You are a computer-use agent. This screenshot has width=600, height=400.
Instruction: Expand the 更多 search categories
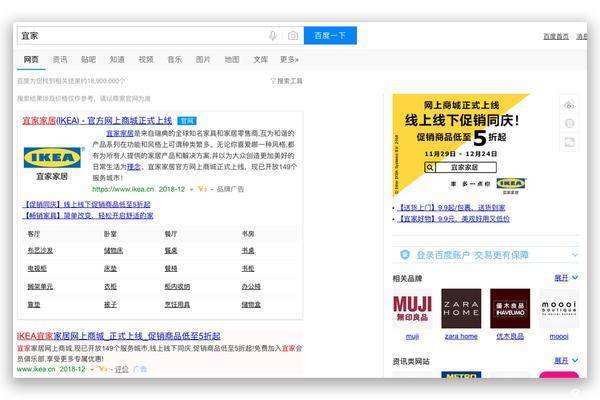pyautogui.click(x=289, y=59)
